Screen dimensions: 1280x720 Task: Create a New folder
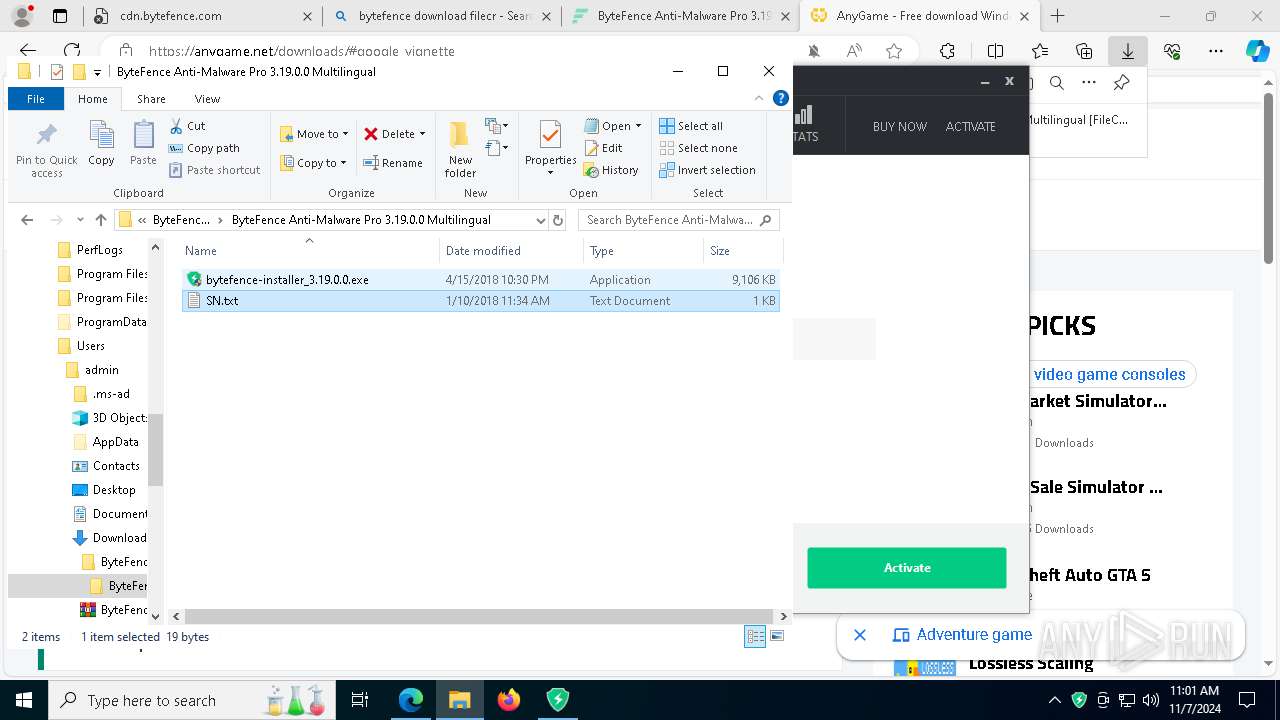460,150
